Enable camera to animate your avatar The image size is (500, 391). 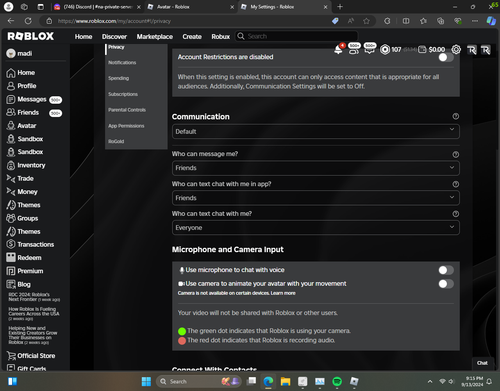click(x=446, y=284)
